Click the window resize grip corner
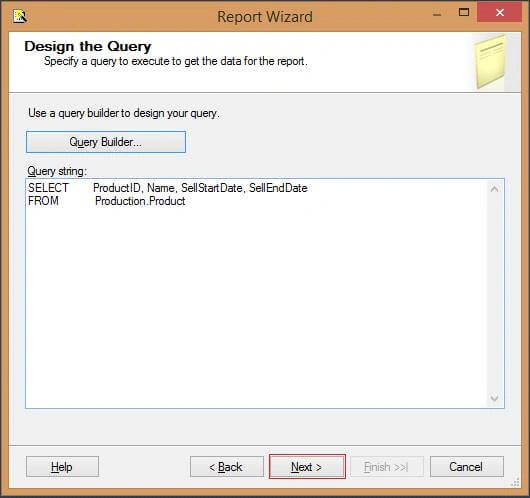The image size is (530, 498). click(x=515, y=482)
